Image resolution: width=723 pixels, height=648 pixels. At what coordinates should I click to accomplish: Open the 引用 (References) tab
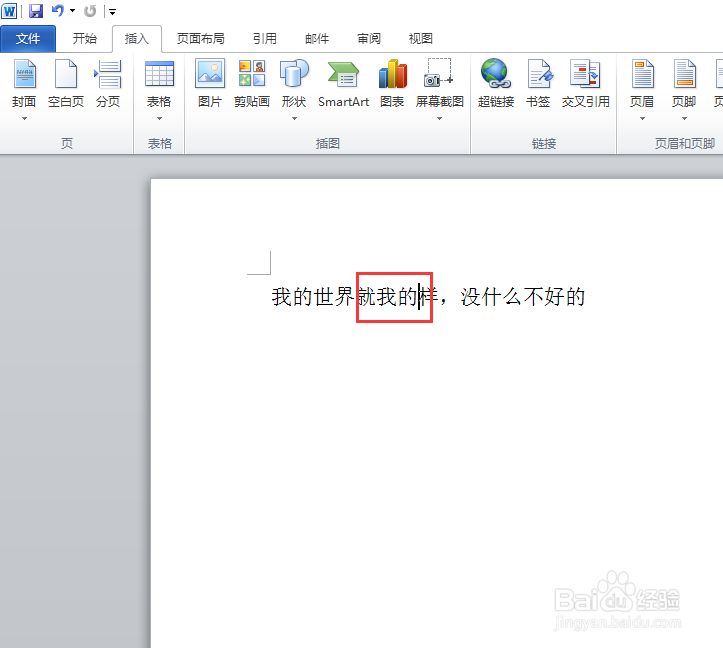coord(265,39)
